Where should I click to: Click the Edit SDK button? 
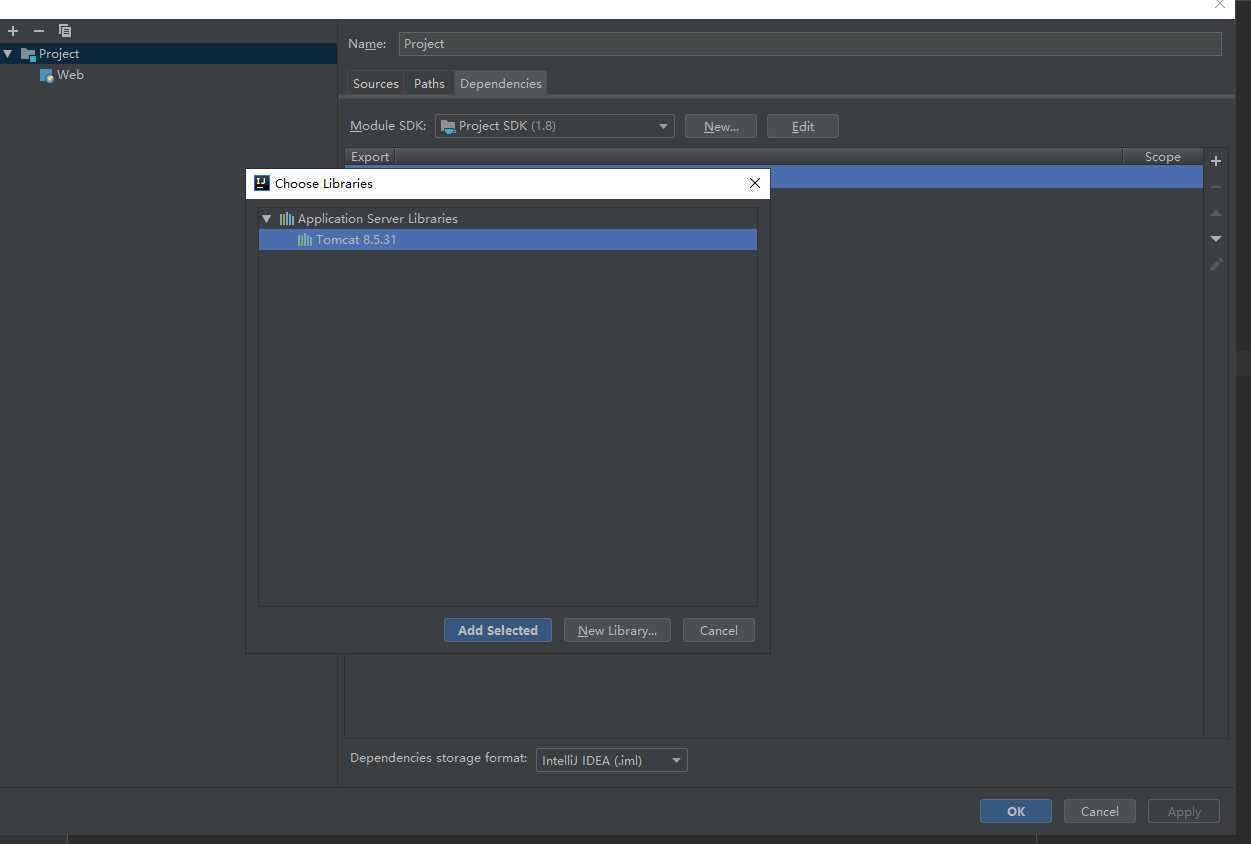coord(803,126)
